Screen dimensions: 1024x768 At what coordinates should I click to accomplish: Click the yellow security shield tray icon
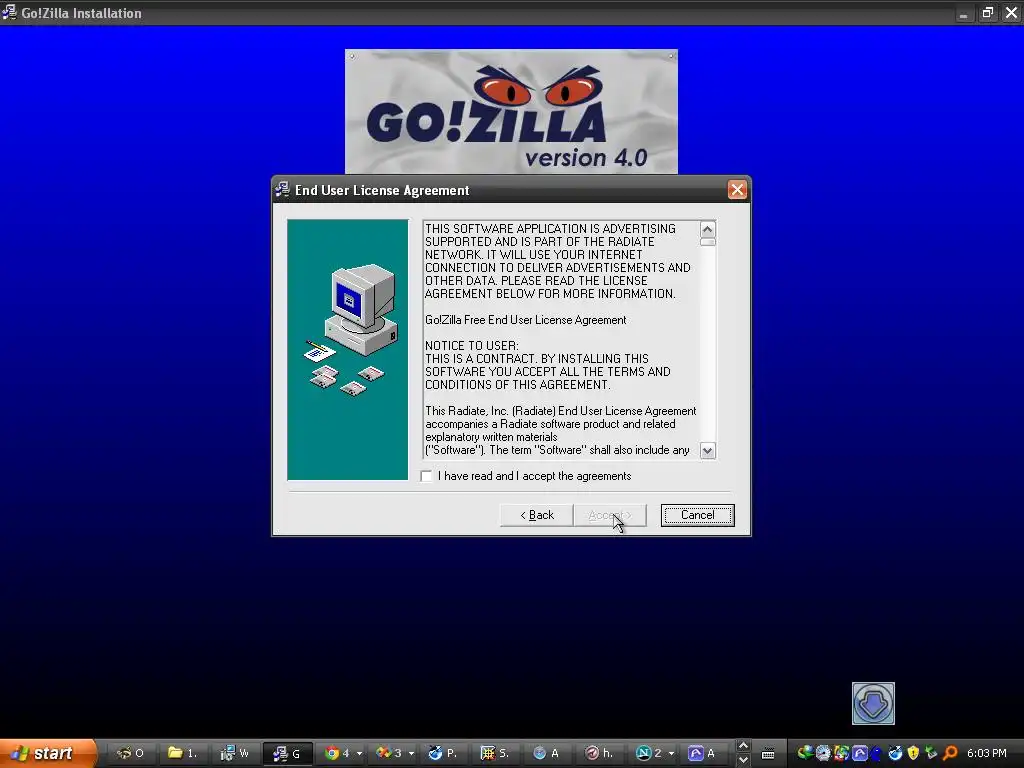[913, 753]
